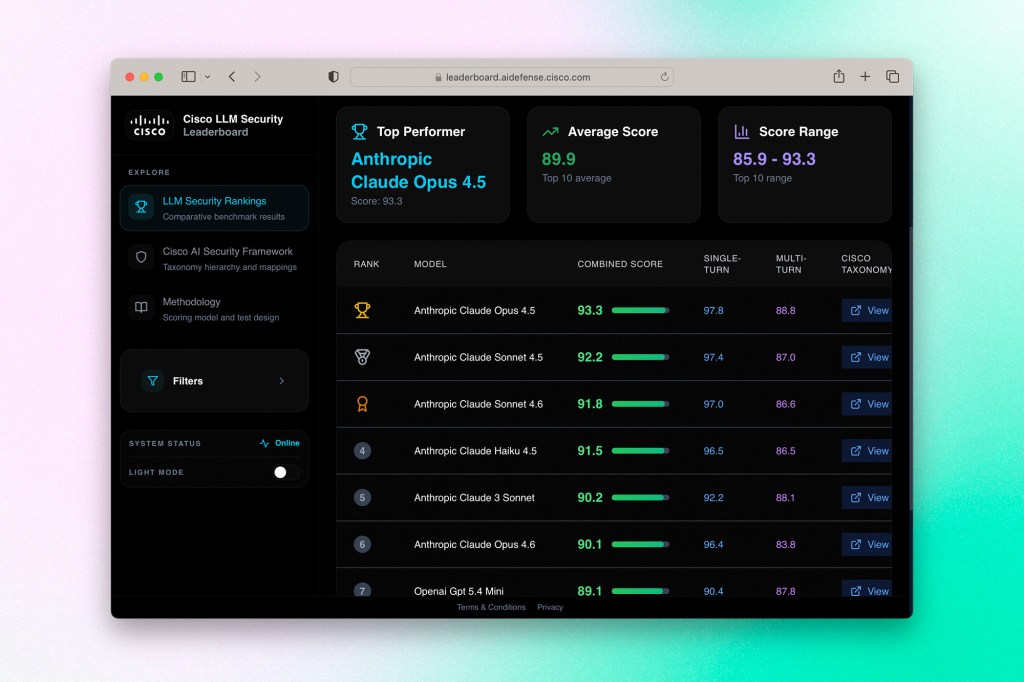Open the Terms & Conditions link
The image size is (1024, 682).
490,607
